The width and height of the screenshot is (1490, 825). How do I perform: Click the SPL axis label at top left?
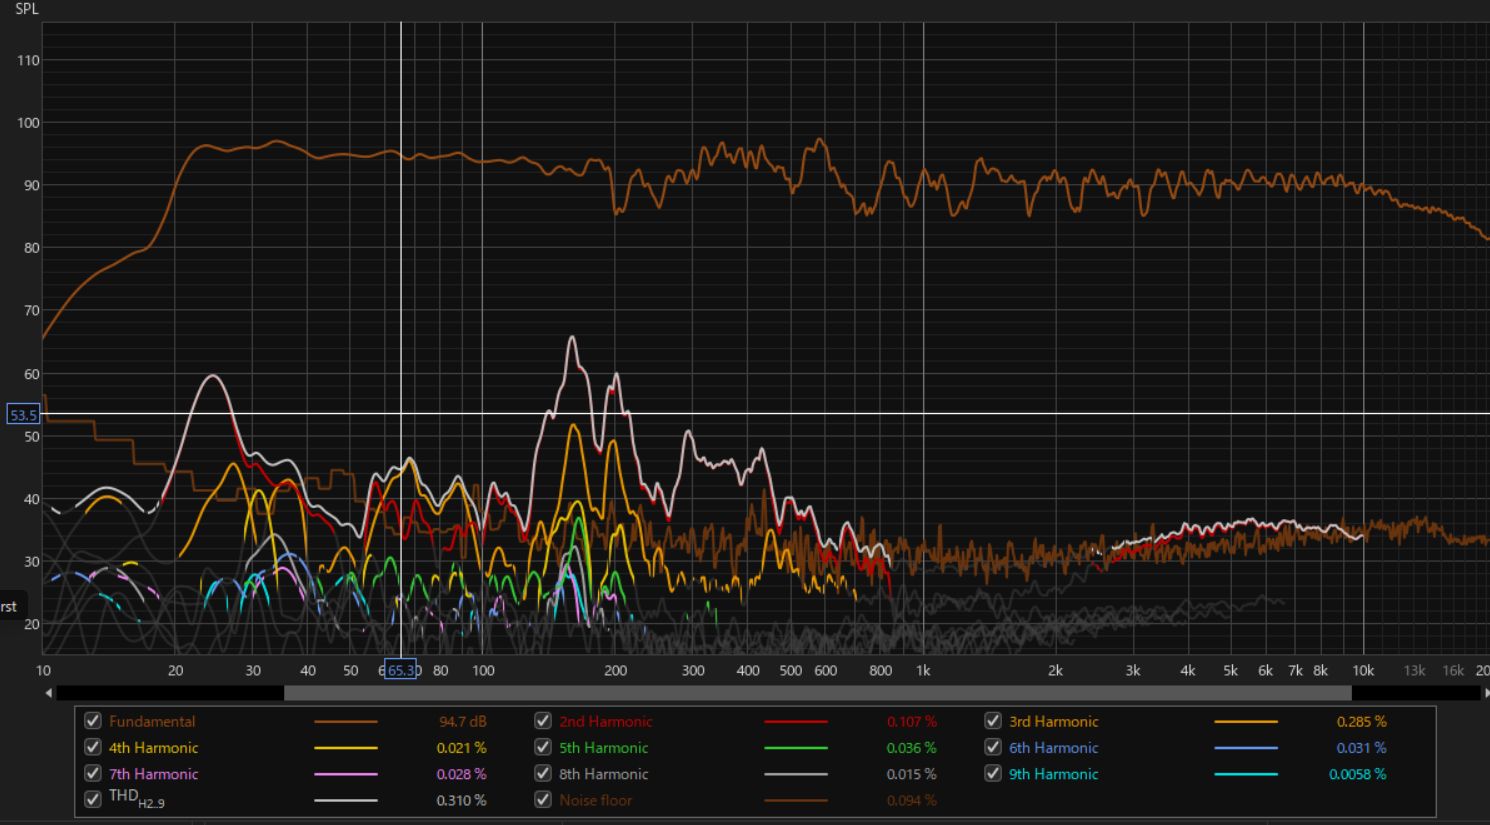(27, 9)
